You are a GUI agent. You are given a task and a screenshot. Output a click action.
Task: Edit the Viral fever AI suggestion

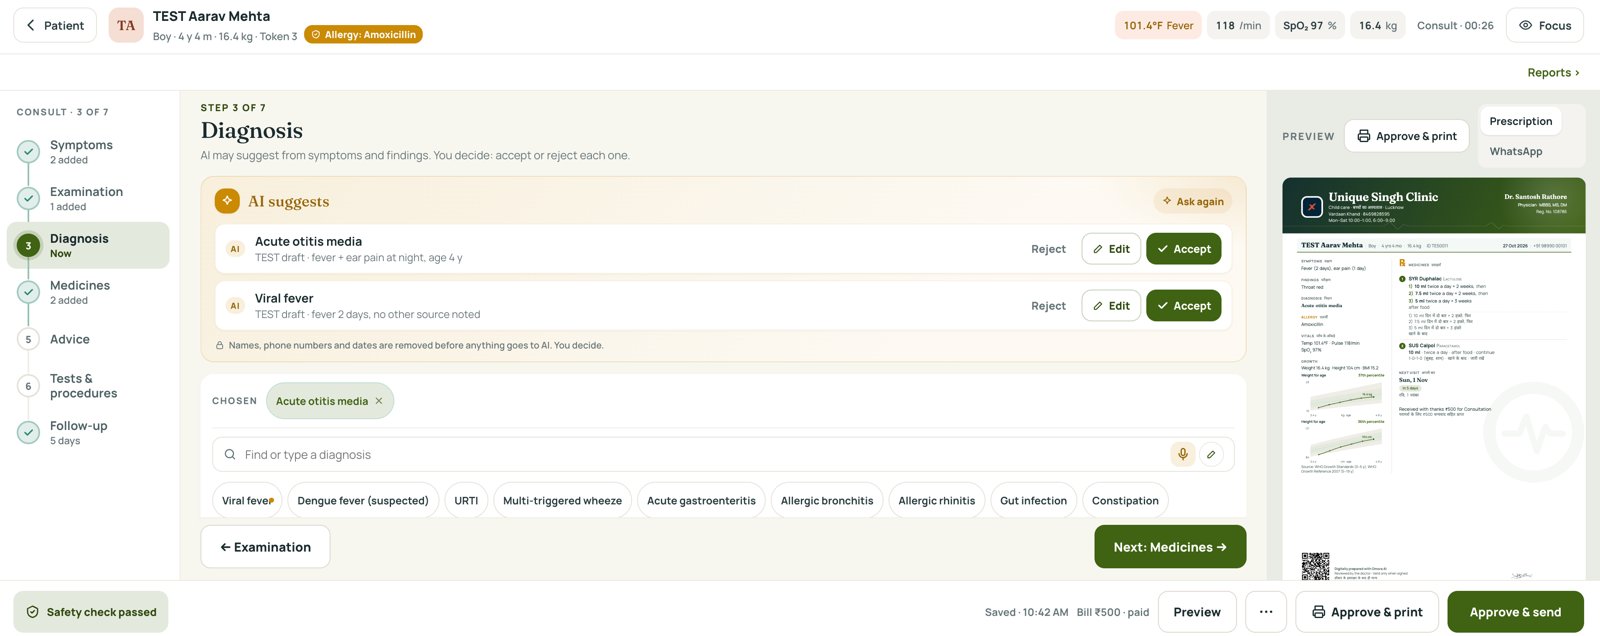pyautogui.click(x=1111, y=306)
